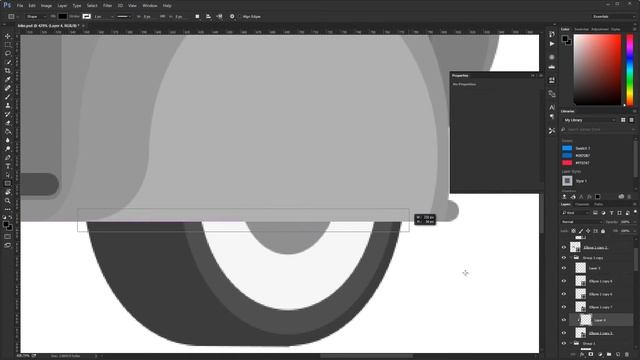Screen dimensions: 640x360
Task: Click the red library color swatch
Action: click(567, 163)
